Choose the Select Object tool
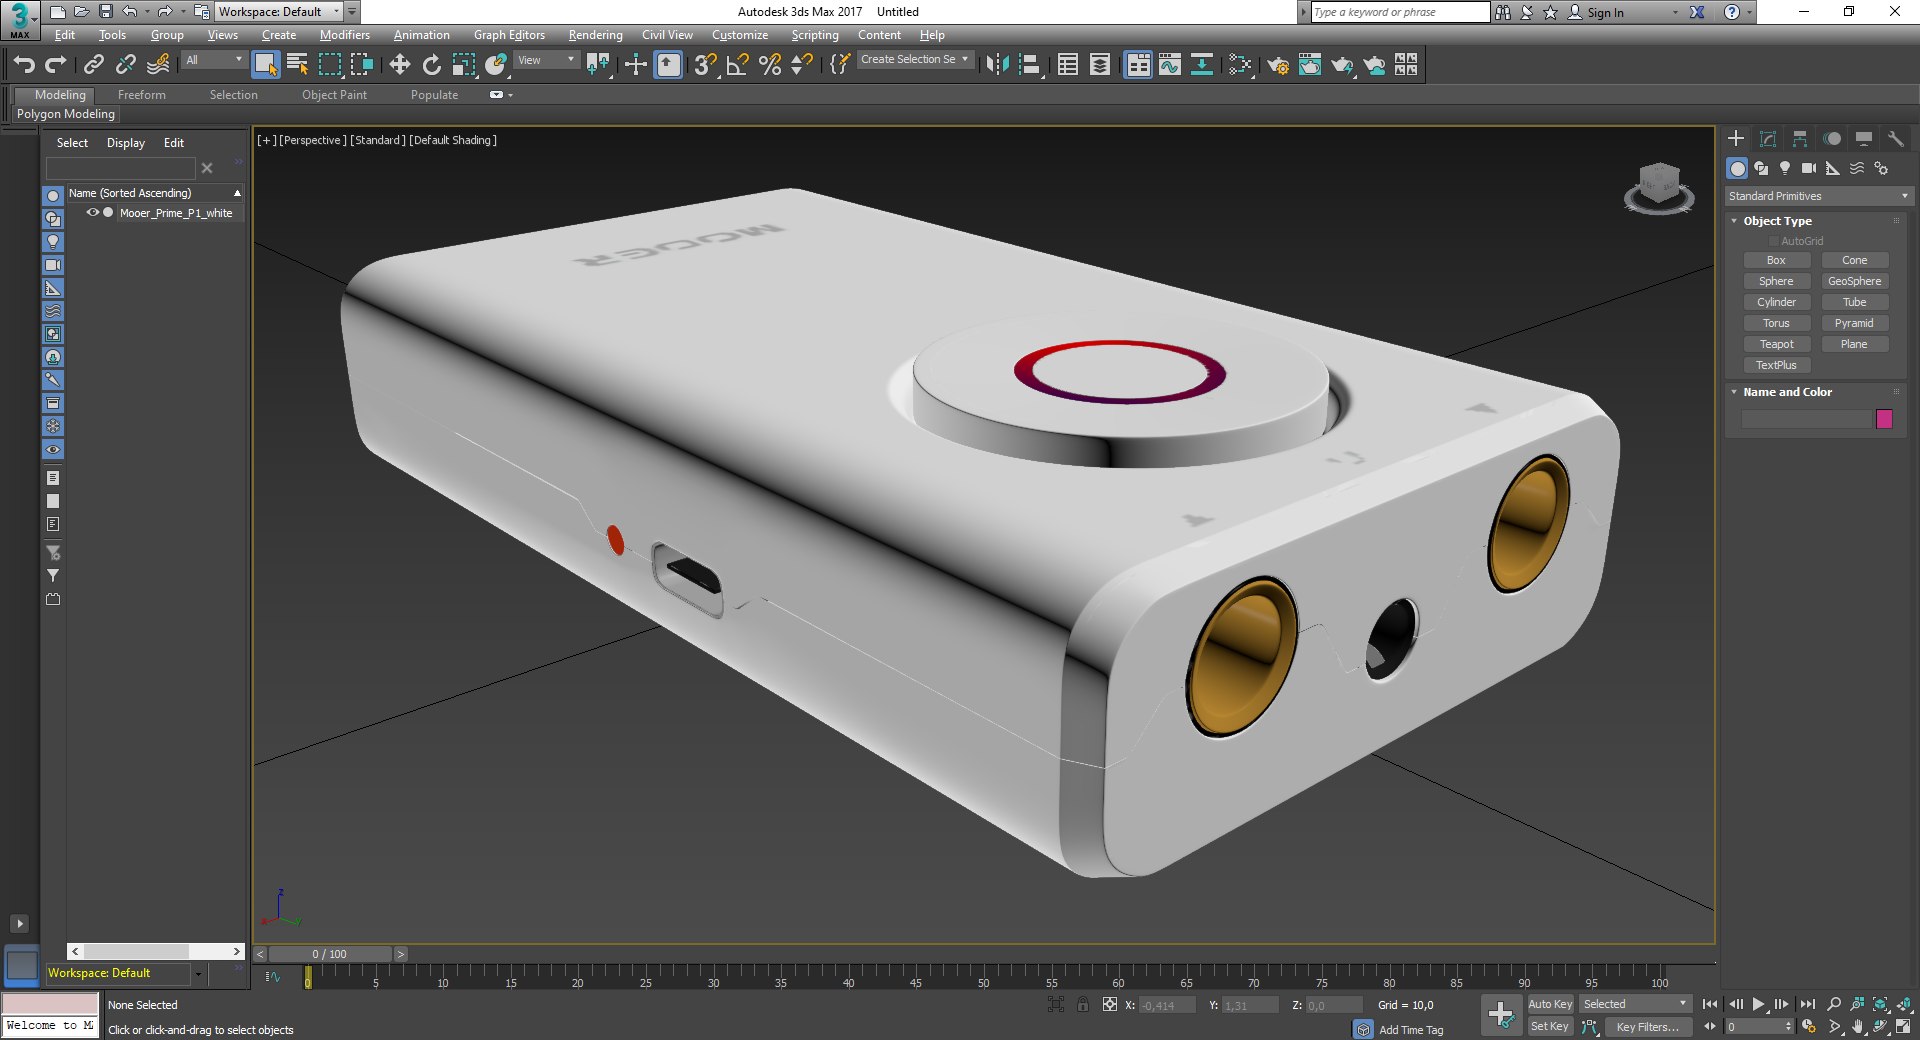Image resolution: width=1920 pixels, height=1040 pixels. pos(265,65)
